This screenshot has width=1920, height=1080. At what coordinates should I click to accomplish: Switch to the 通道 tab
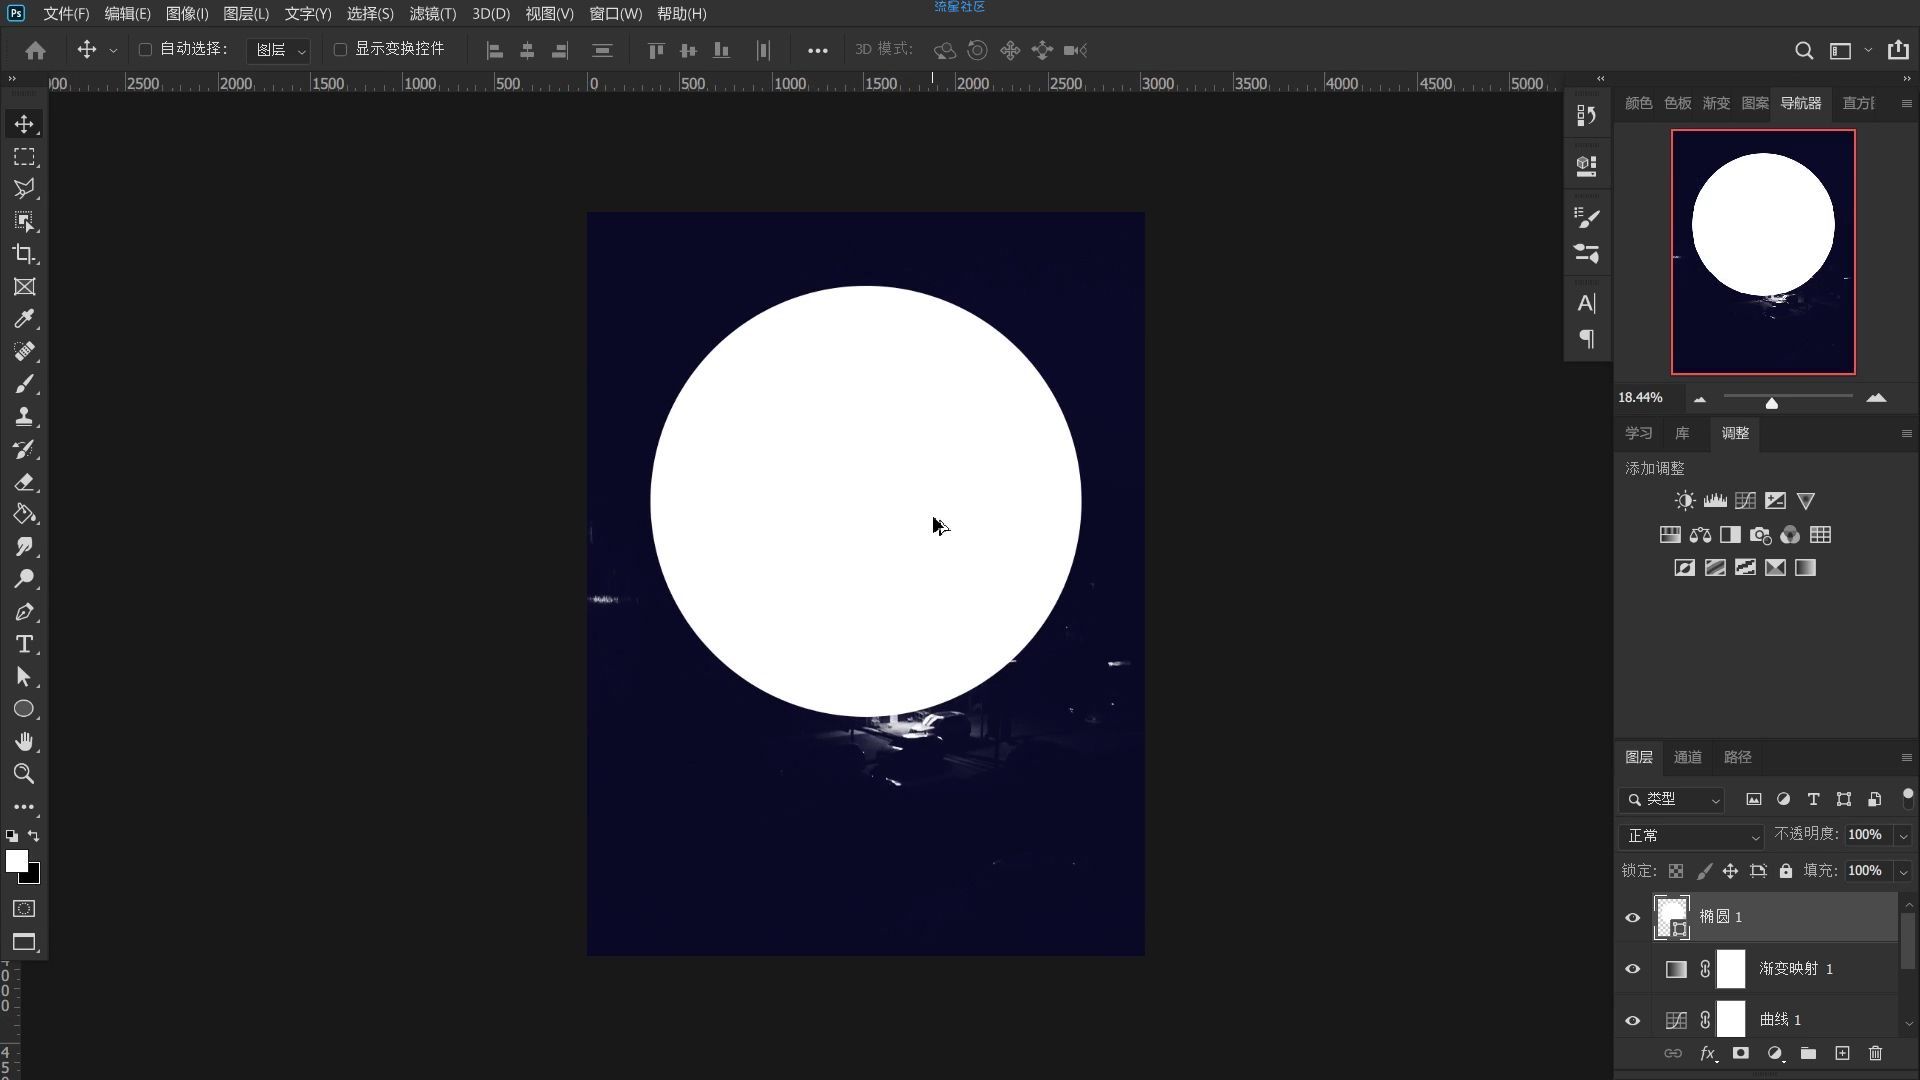1687,758
